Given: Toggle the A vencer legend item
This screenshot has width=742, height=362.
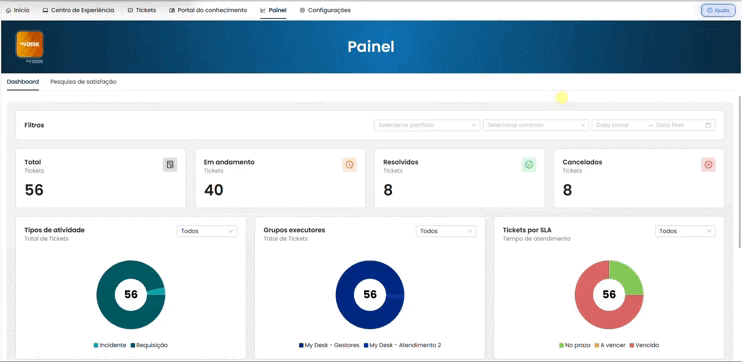Looking at the screenshot, I should tap(610, 345).
